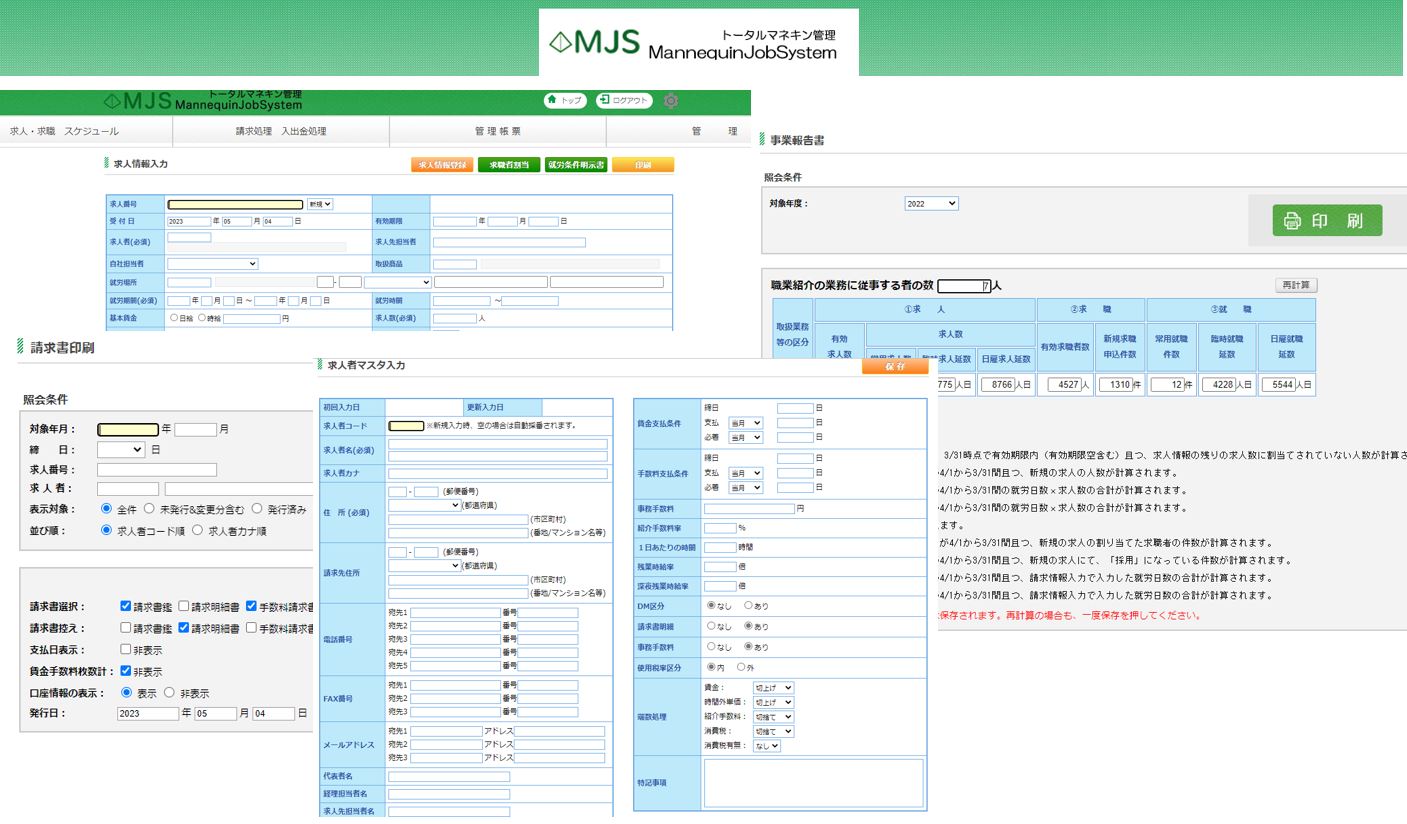Open the 消費税有無 dropdown
The height and width of the screenshot is (824, 1407).
coord(766,746)
